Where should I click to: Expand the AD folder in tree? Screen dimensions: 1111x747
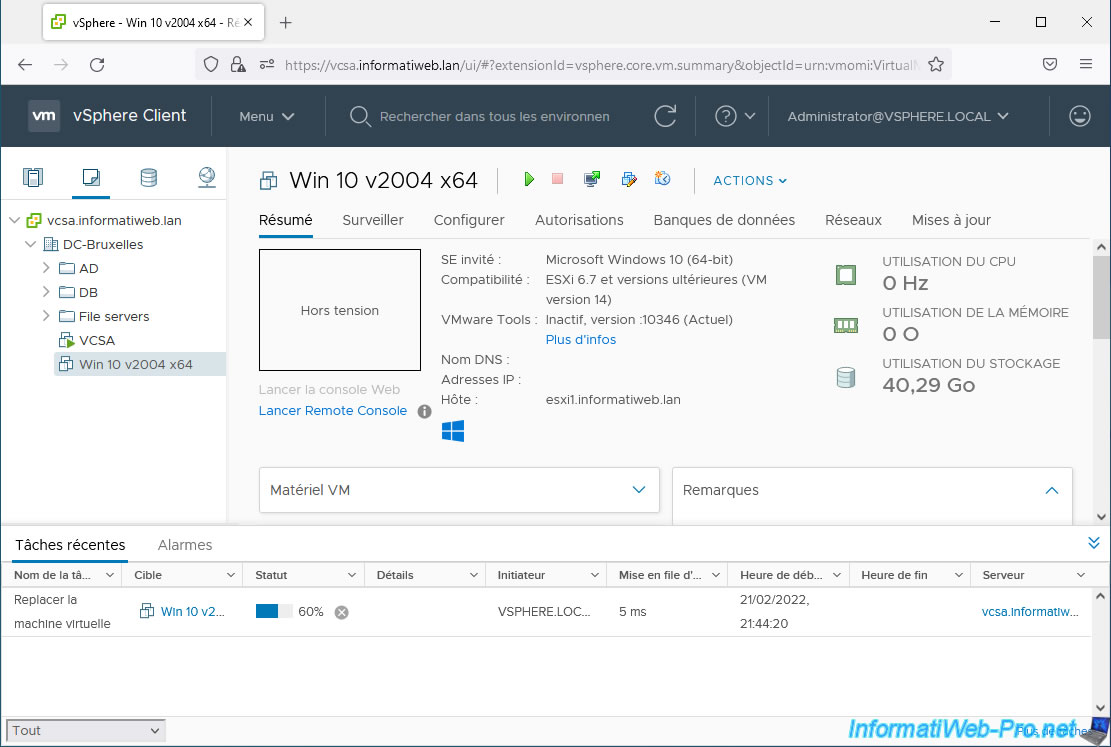point(46,268)
